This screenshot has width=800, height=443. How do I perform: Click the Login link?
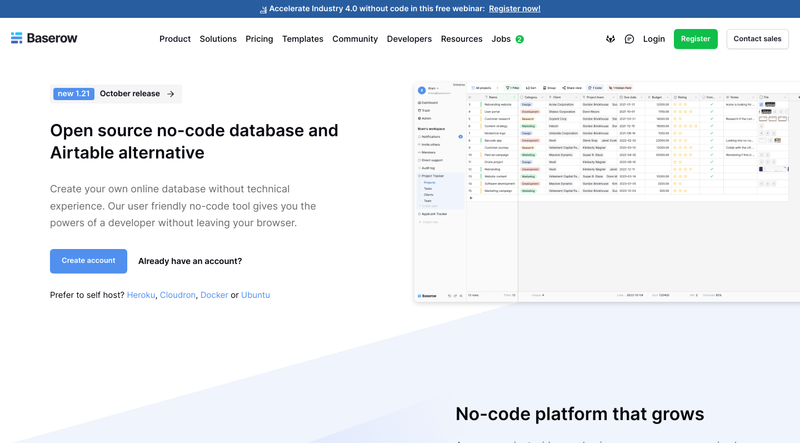point(654,39)
